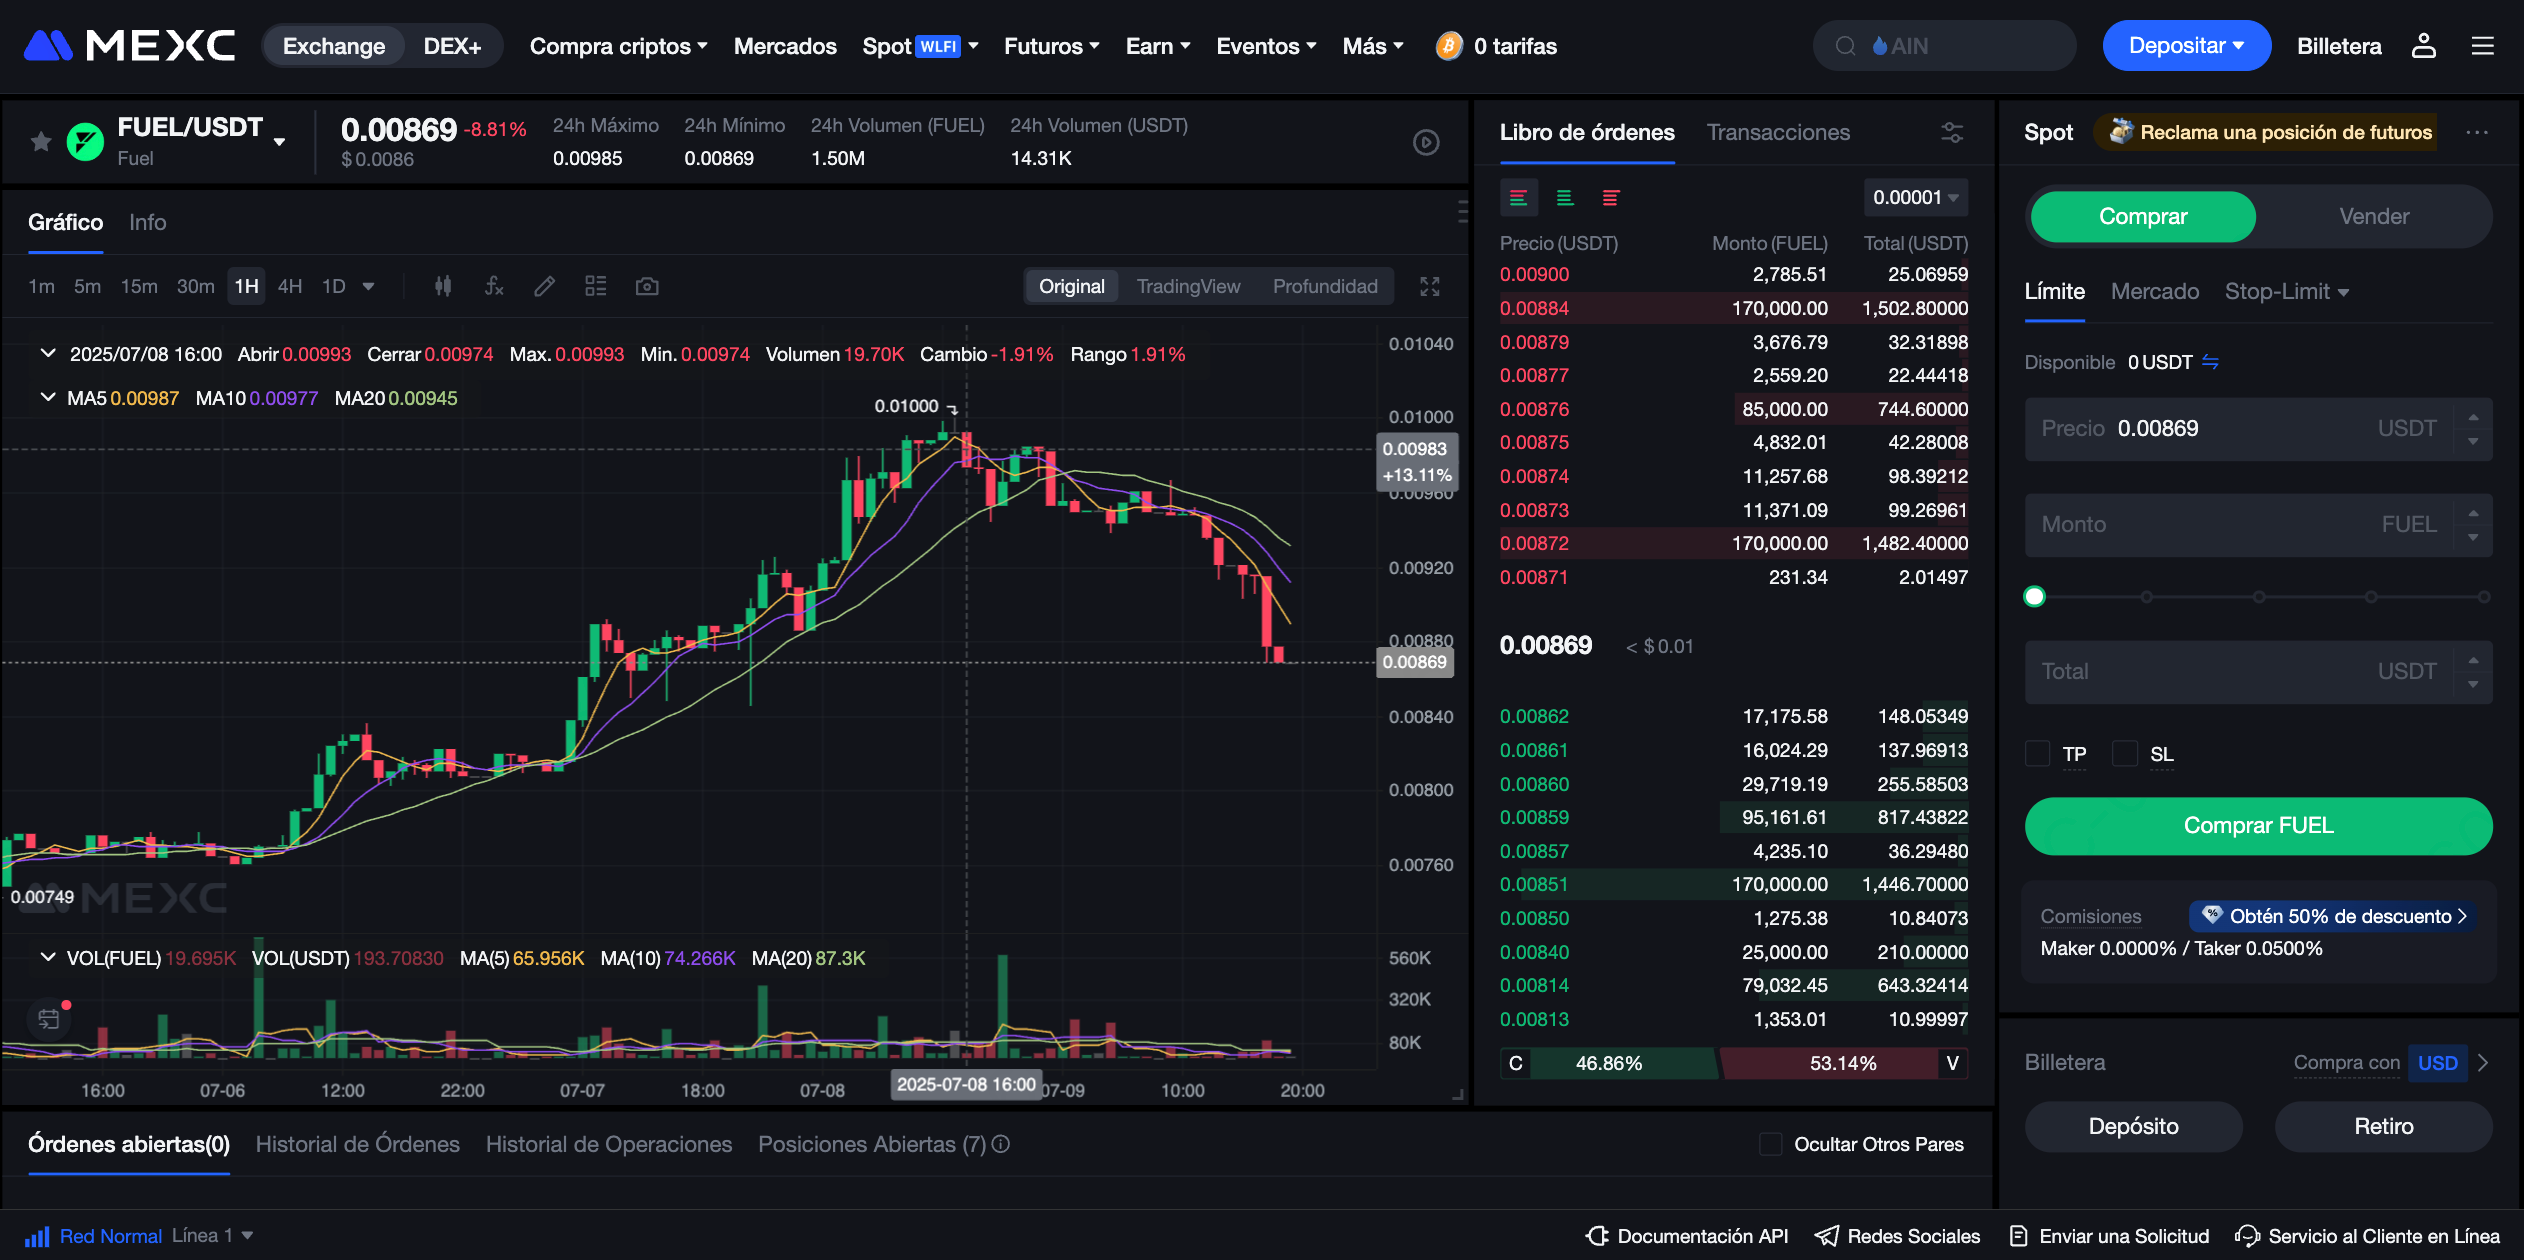The image size is (2524, 1260).
Task: Increase Total value with up stepper
Action: coord(2473,660)
